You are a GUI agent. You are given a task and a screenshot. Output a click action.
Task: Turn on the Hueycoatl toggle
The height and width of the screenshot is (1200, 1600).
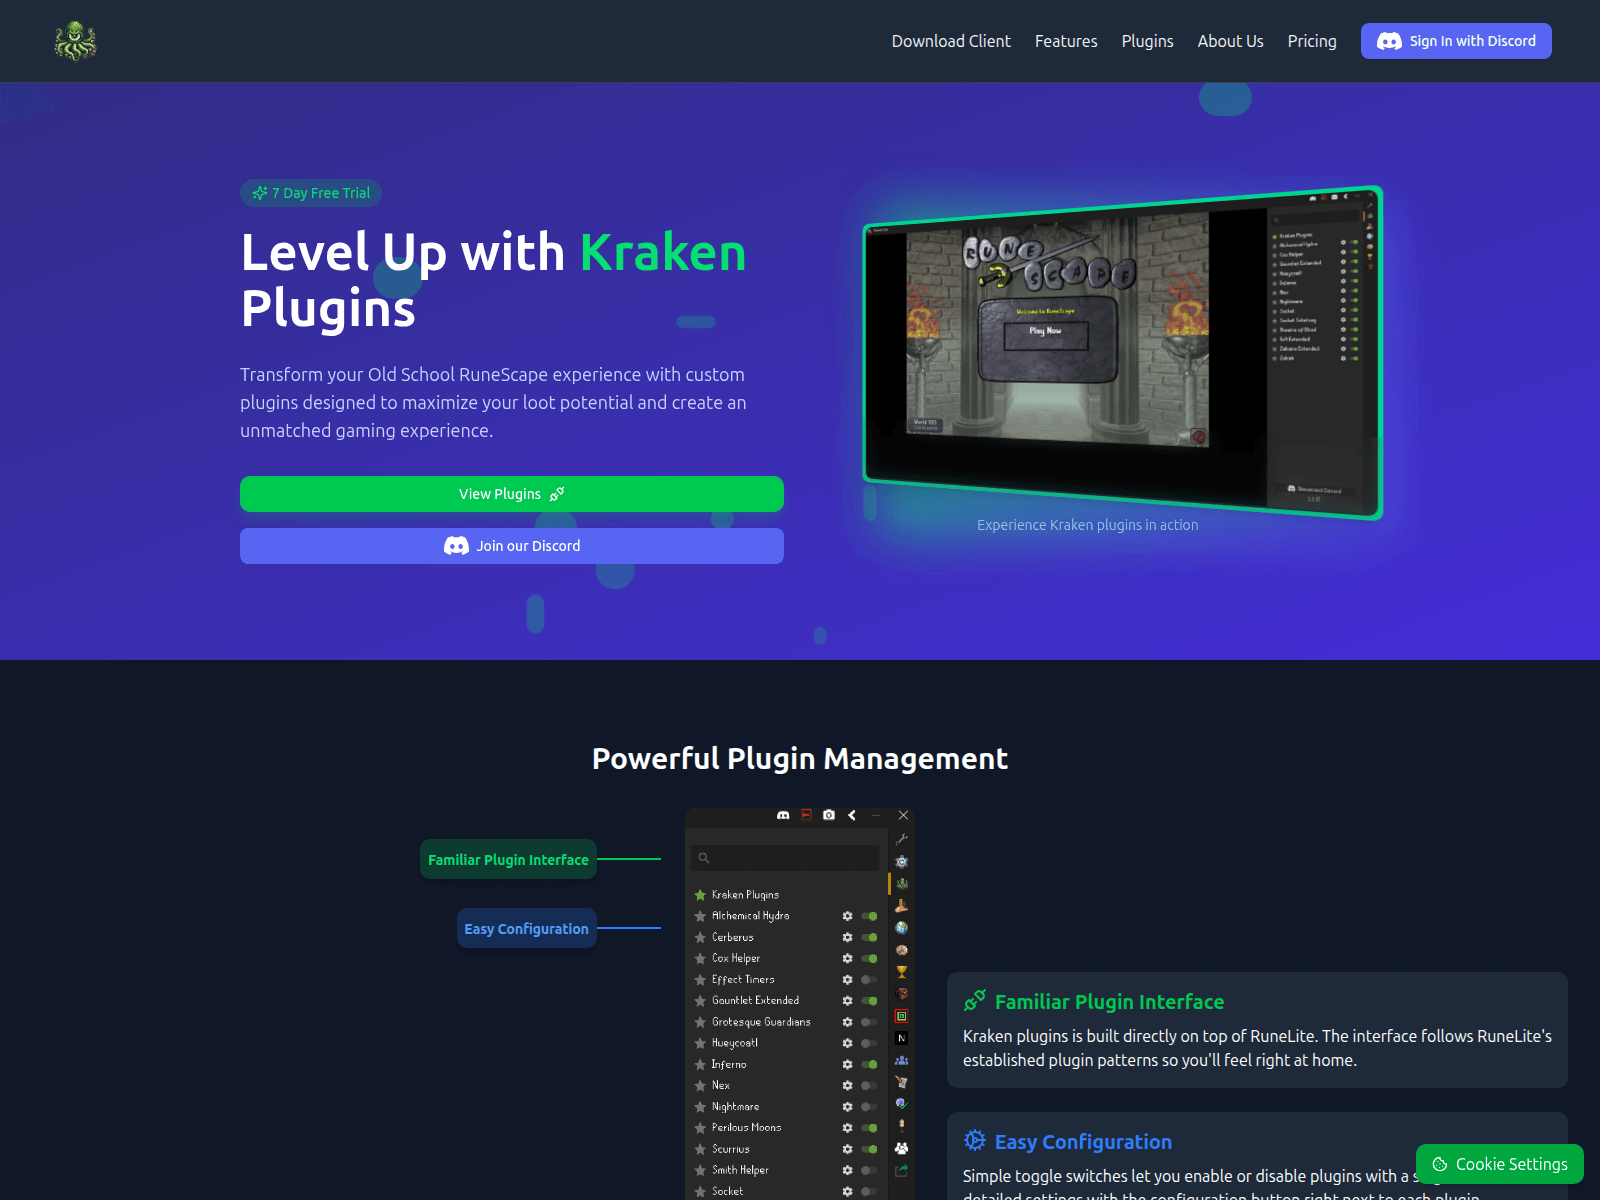869,1043
